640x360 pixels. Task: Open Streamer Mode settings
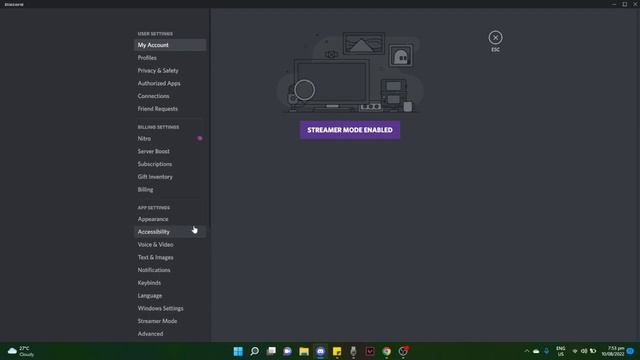[170, 321]
